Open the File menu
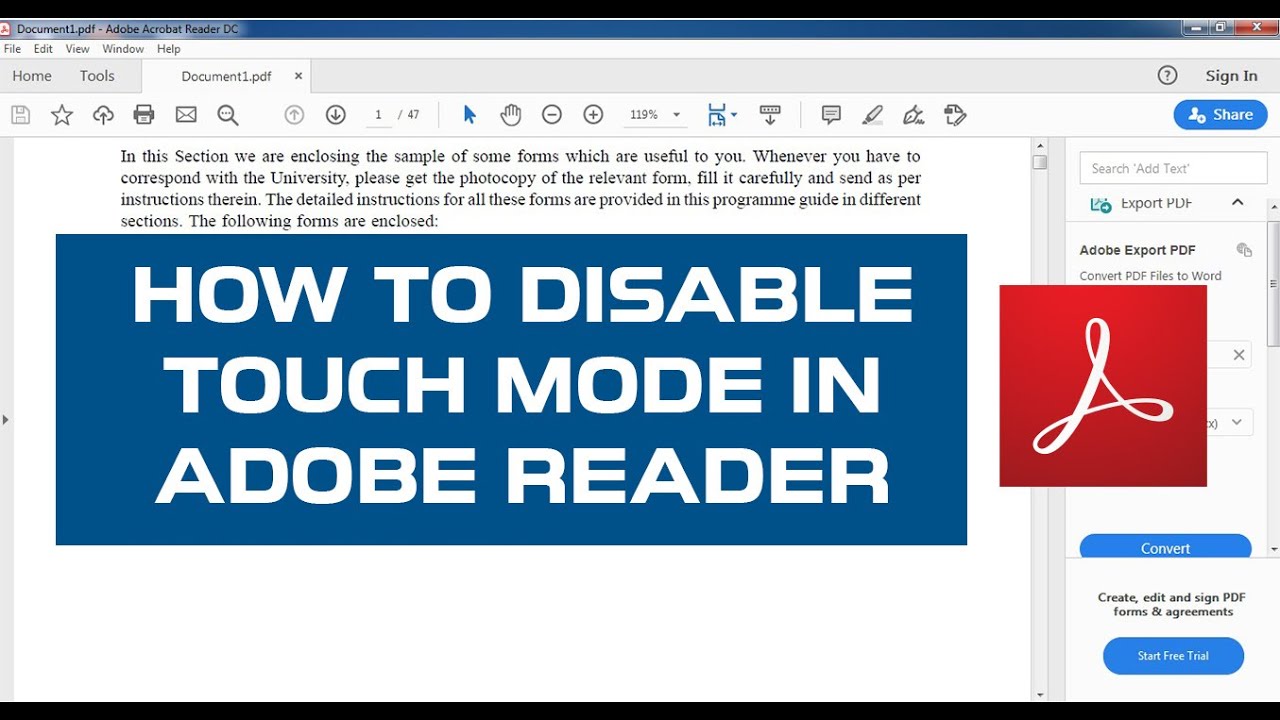This screenshot has width=1280, height=720. (x=12, y=49)
